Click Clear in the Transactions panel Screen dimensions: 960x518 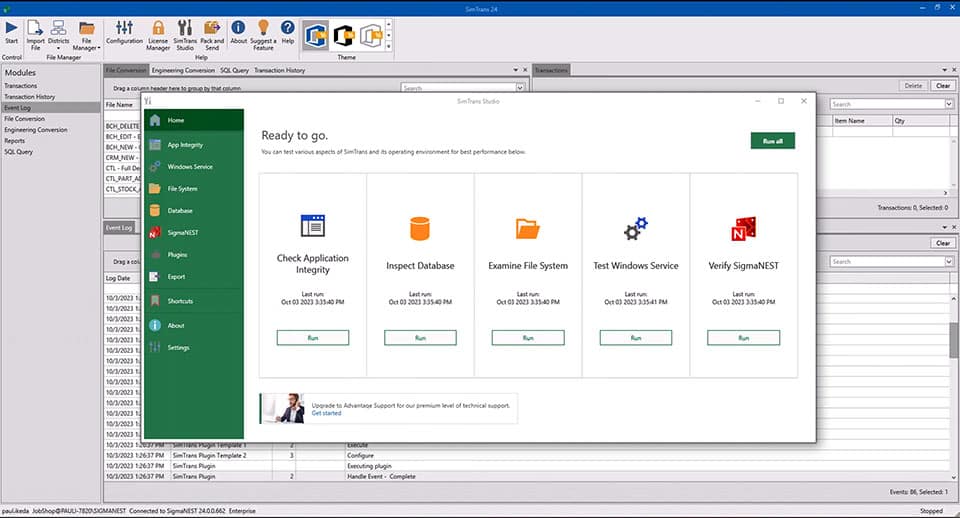click(943, 86)
